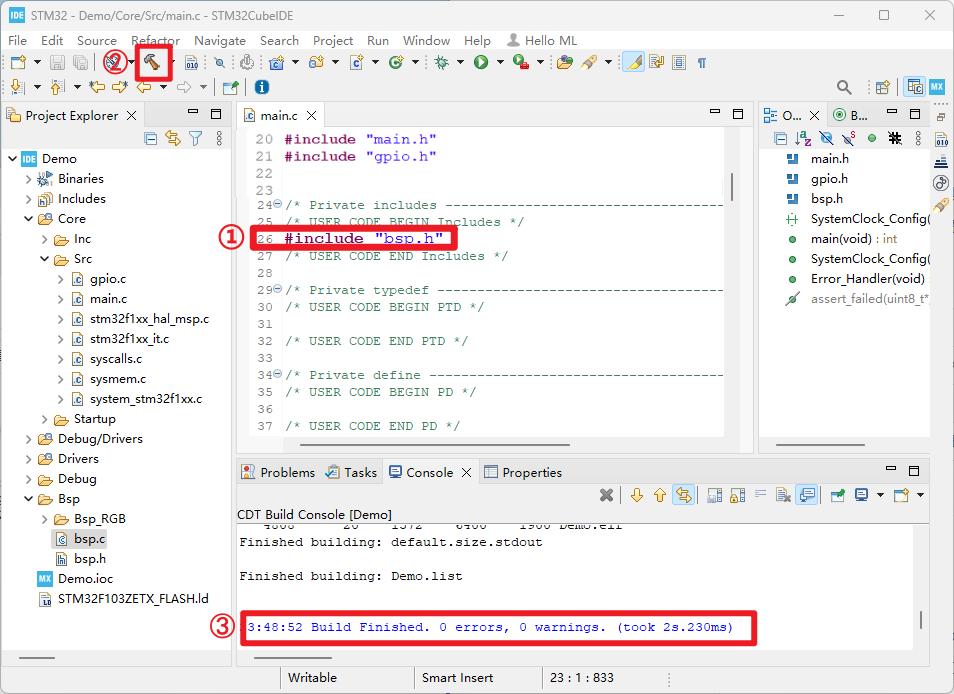Viewport: 954px width, 694px height.
Task: Toggle Block Selection mode icon
Action: coord(679,62)
